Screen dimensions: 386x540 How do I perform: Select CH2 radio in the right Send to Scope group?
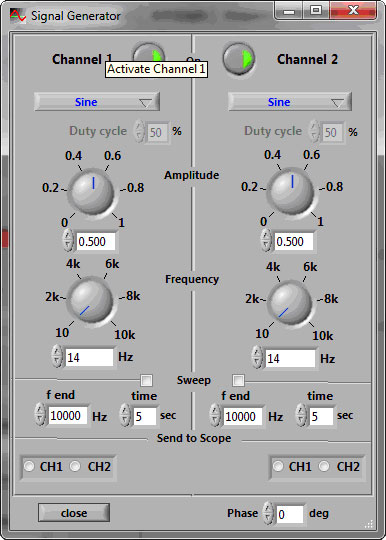coord(324,466)
